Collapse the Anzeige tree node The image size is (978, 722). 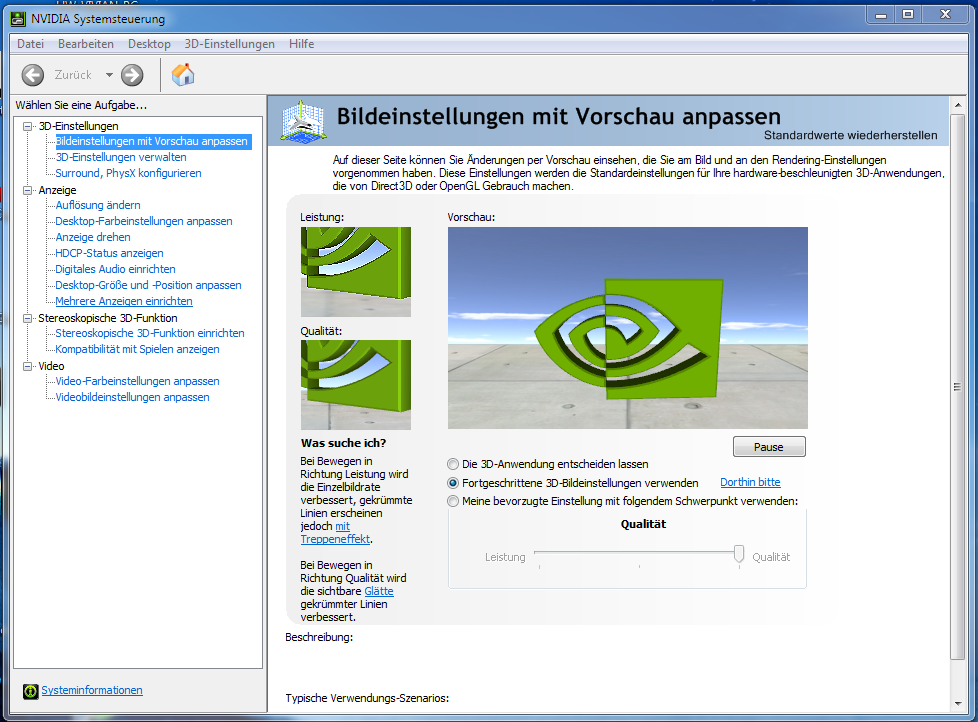click(x=27, y=190)
